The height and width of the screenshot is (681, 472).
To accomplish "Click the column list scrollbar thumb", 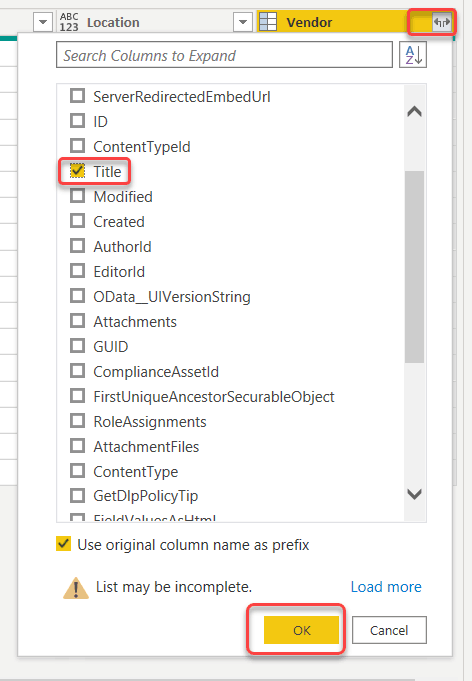I will coord(414,267).
